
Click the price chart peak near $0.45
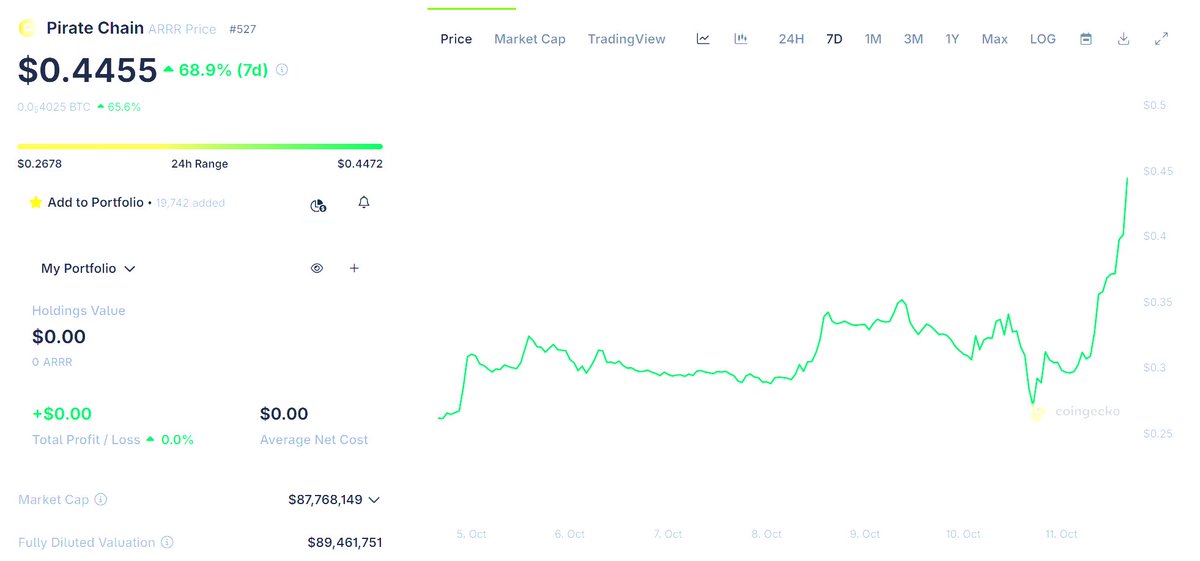(1127, 178)
